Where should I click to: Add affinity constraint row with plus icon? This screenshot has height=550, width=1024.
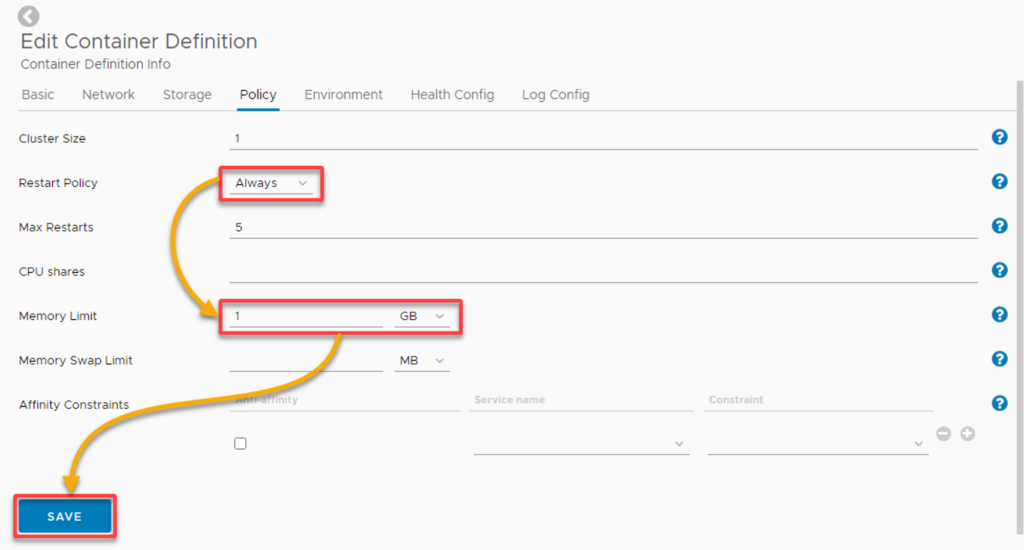tap(968, 434)
